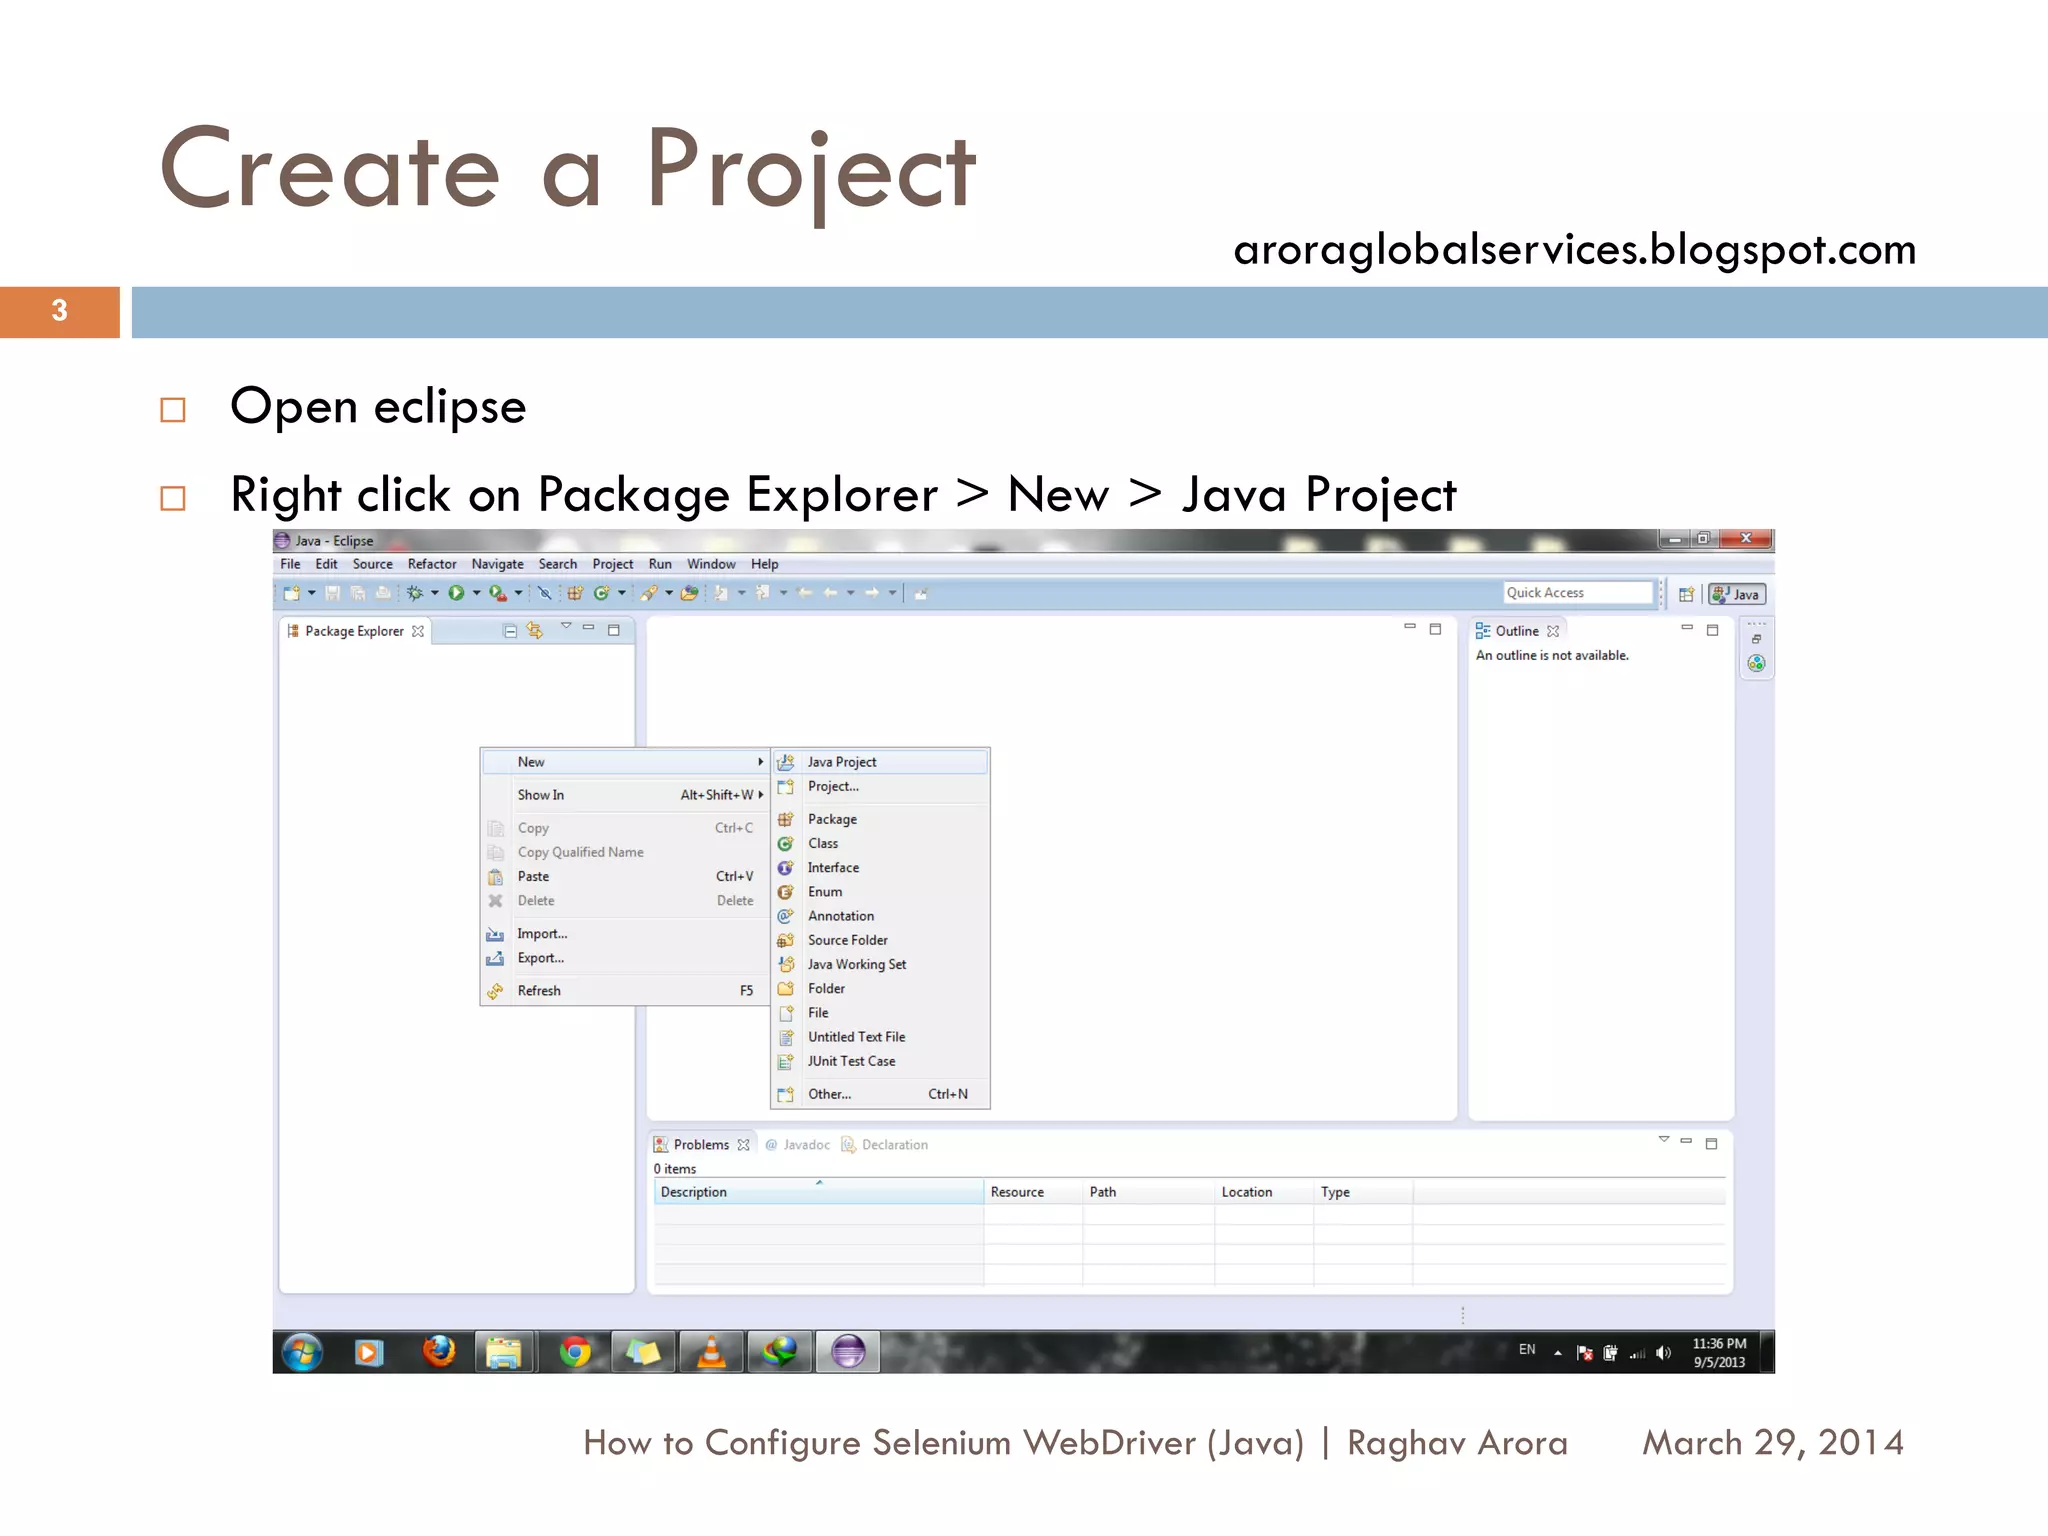Click the green Run button icon
Screen dimensions: 2048x1536
point(456,593)
